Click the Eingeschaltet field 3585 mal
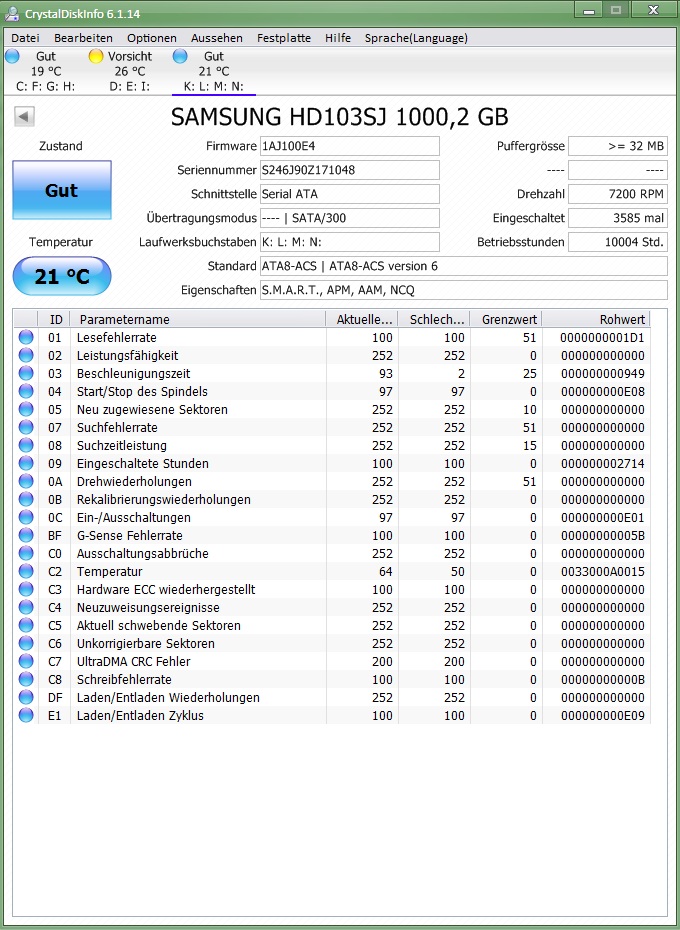 coord(618,218)
